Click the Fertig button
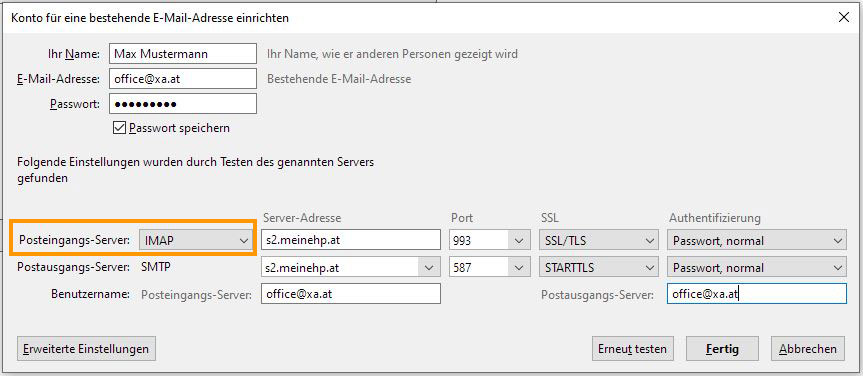 click(x=722, y=349)
